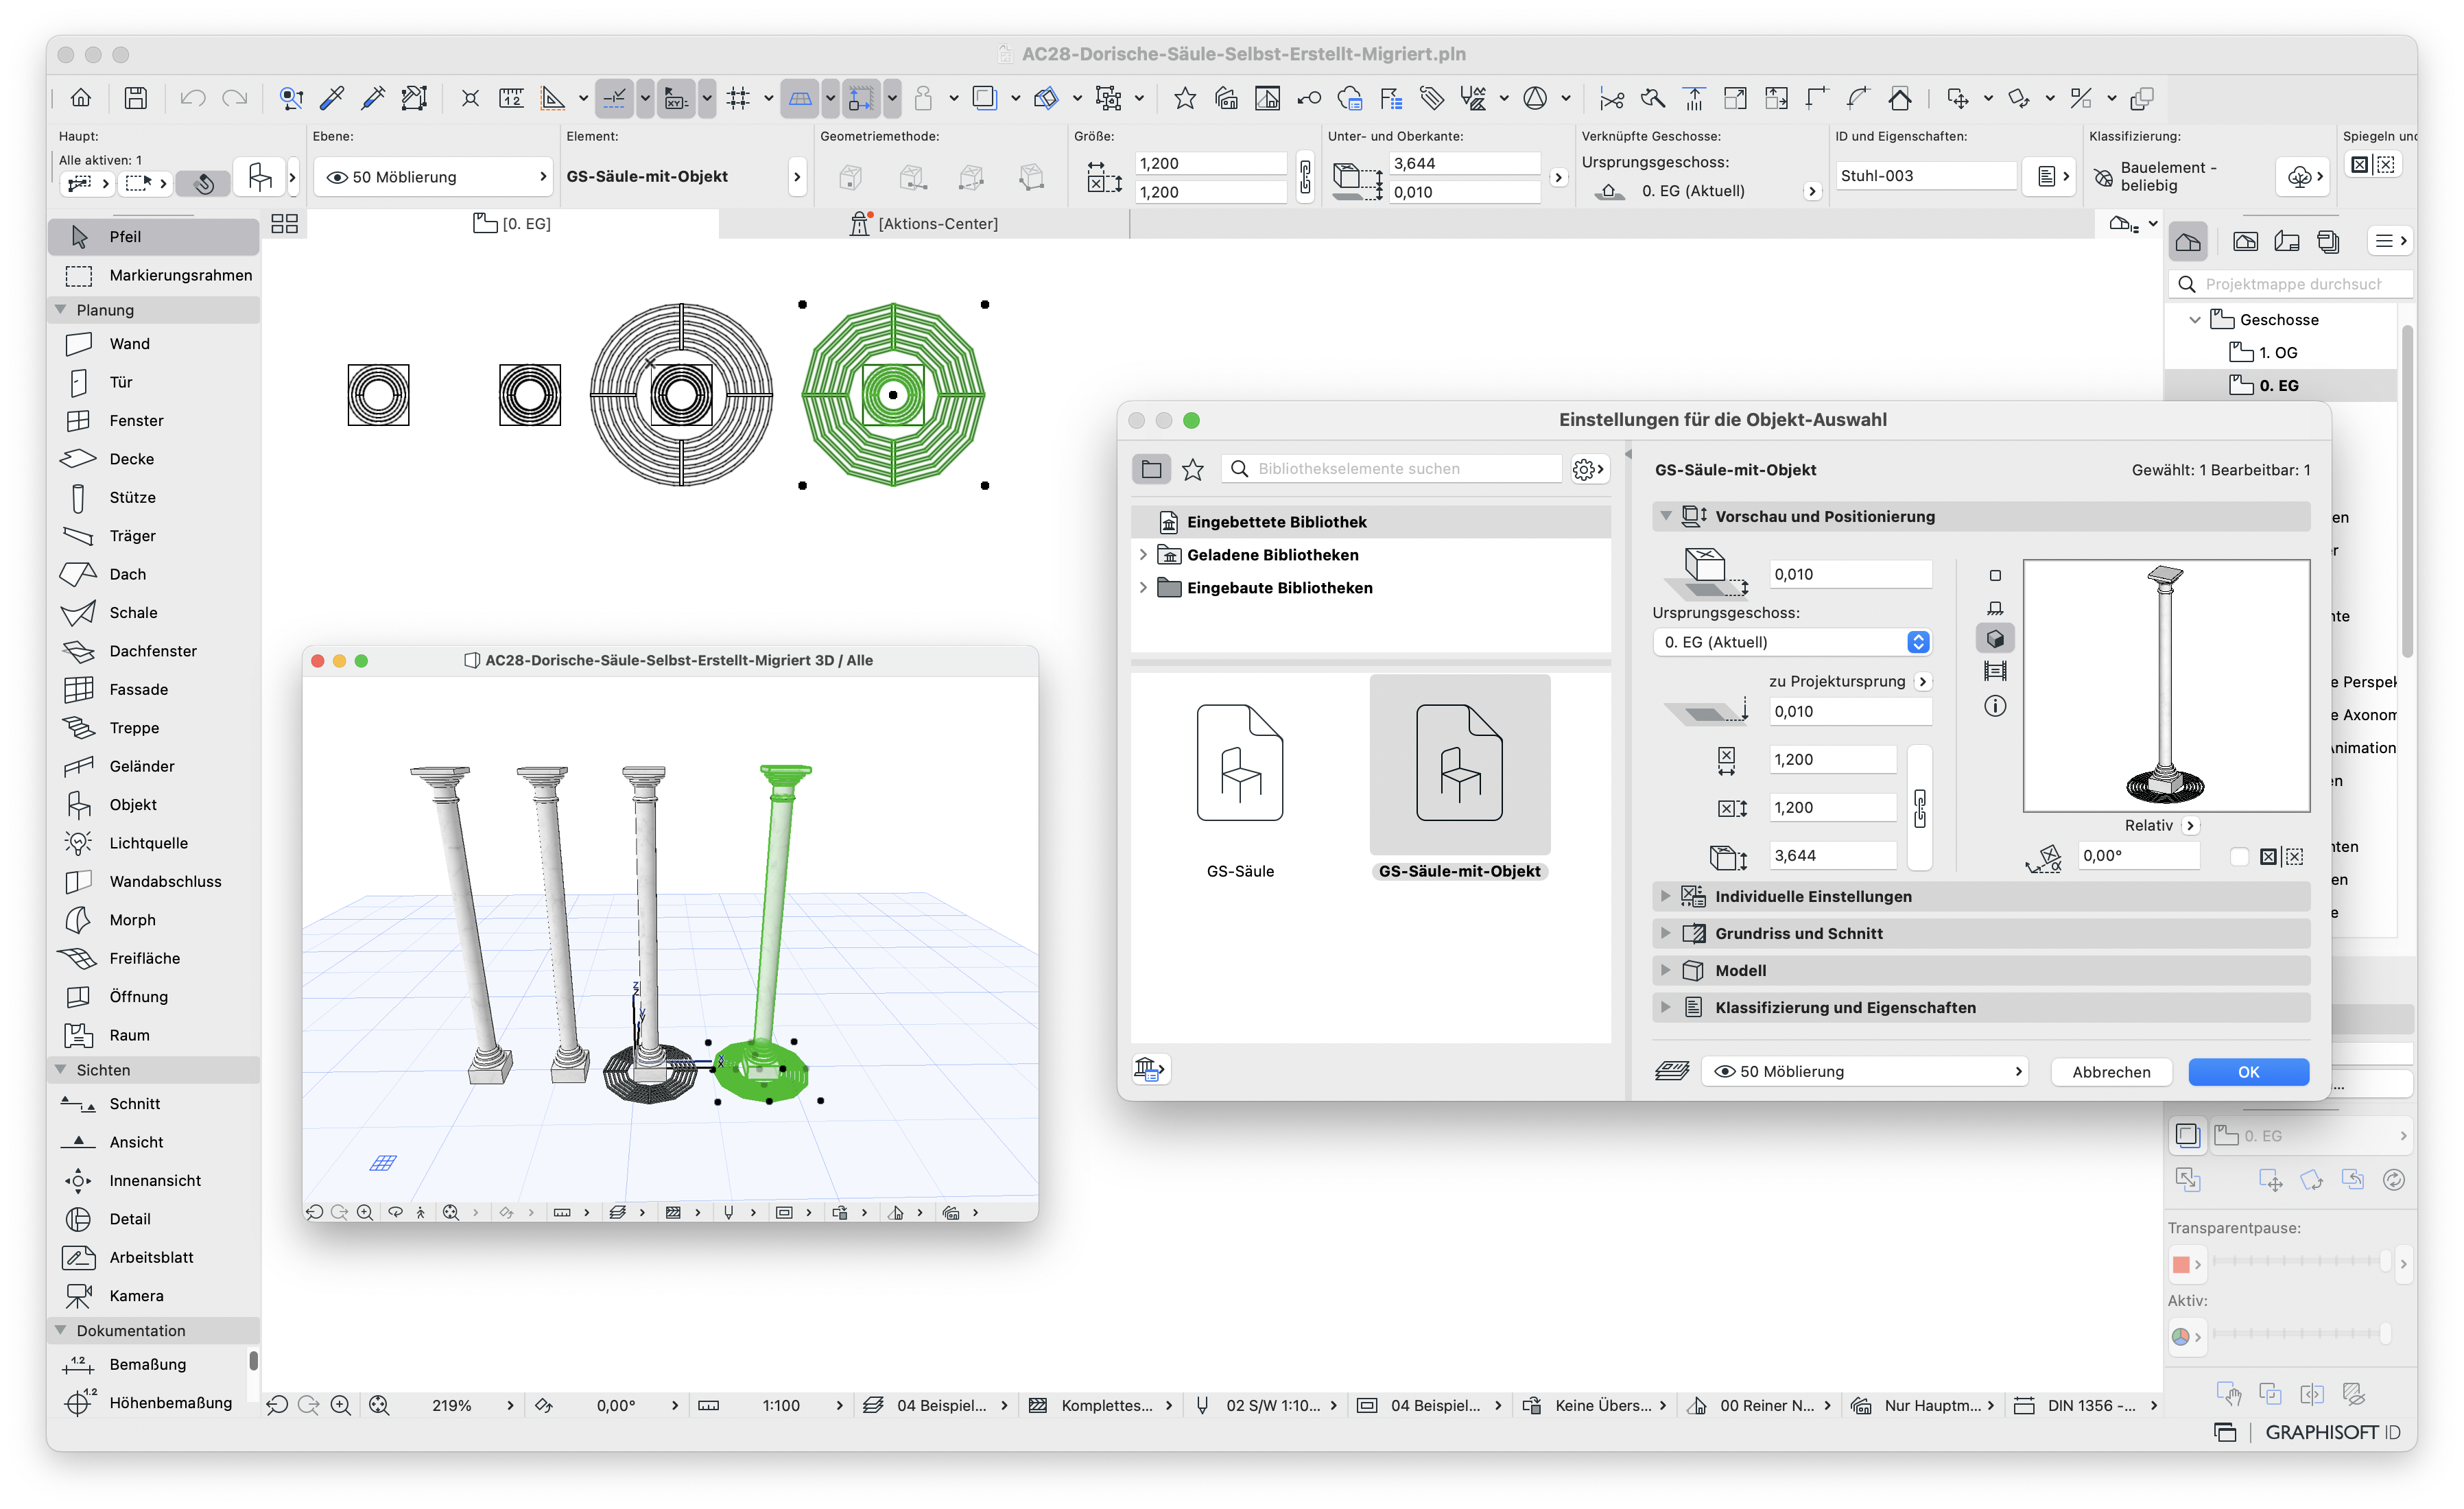Image resolution: width=2464 pixels, height=1509 pixels.
Task: Collapse the Planung toolbox group
Action: coord(60,310)
